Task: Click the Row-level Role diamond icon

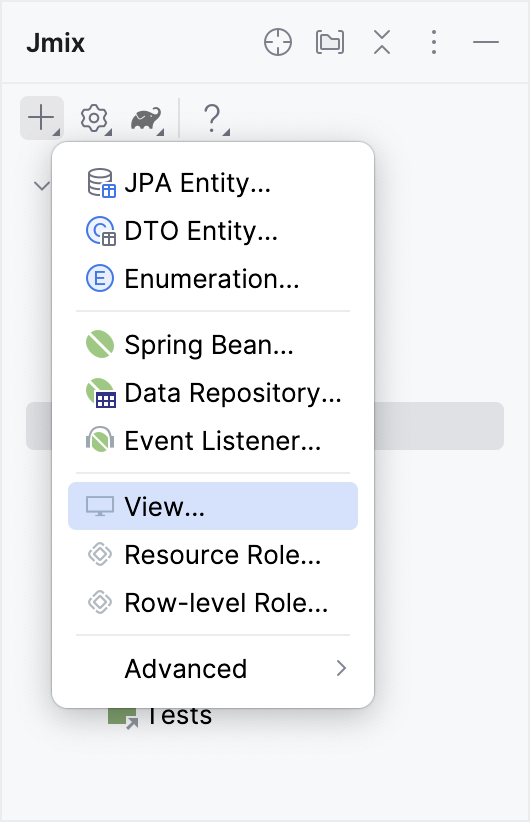Action: click(100, 603)
